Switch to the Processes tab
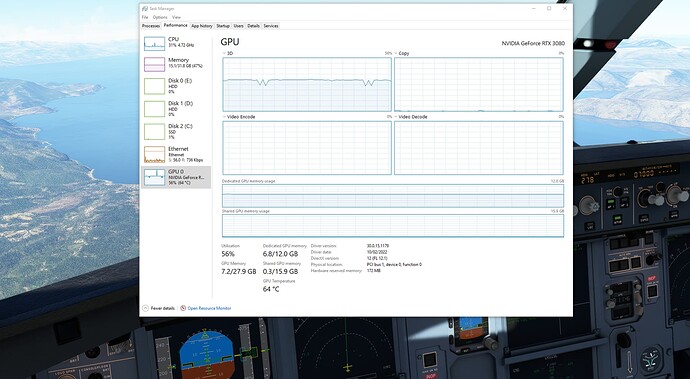 (x=151, y=26)
